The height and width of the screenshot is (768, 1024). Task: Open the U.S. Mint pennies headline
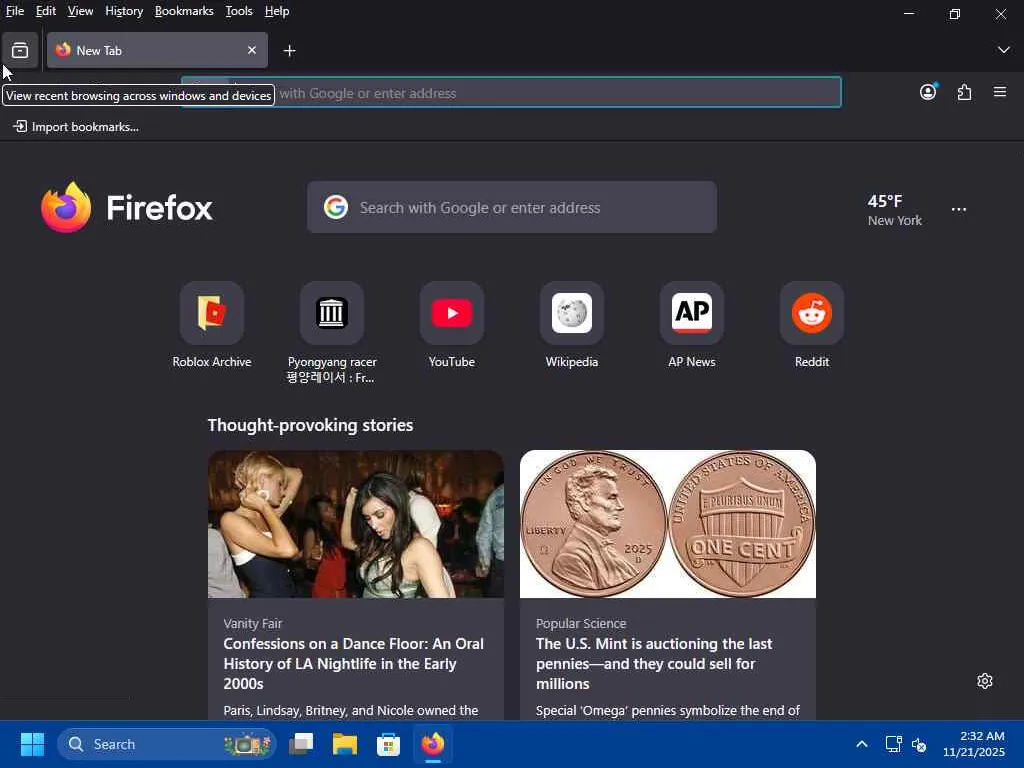point(654,664)
